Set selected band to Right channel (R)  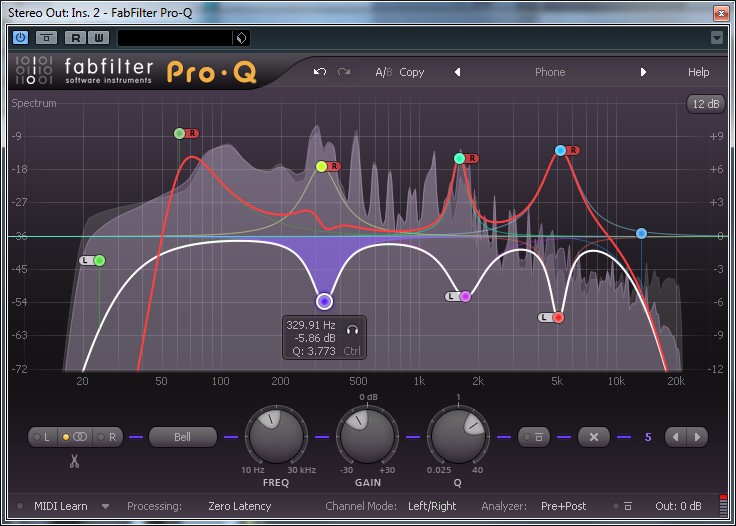tap(107, 437)
